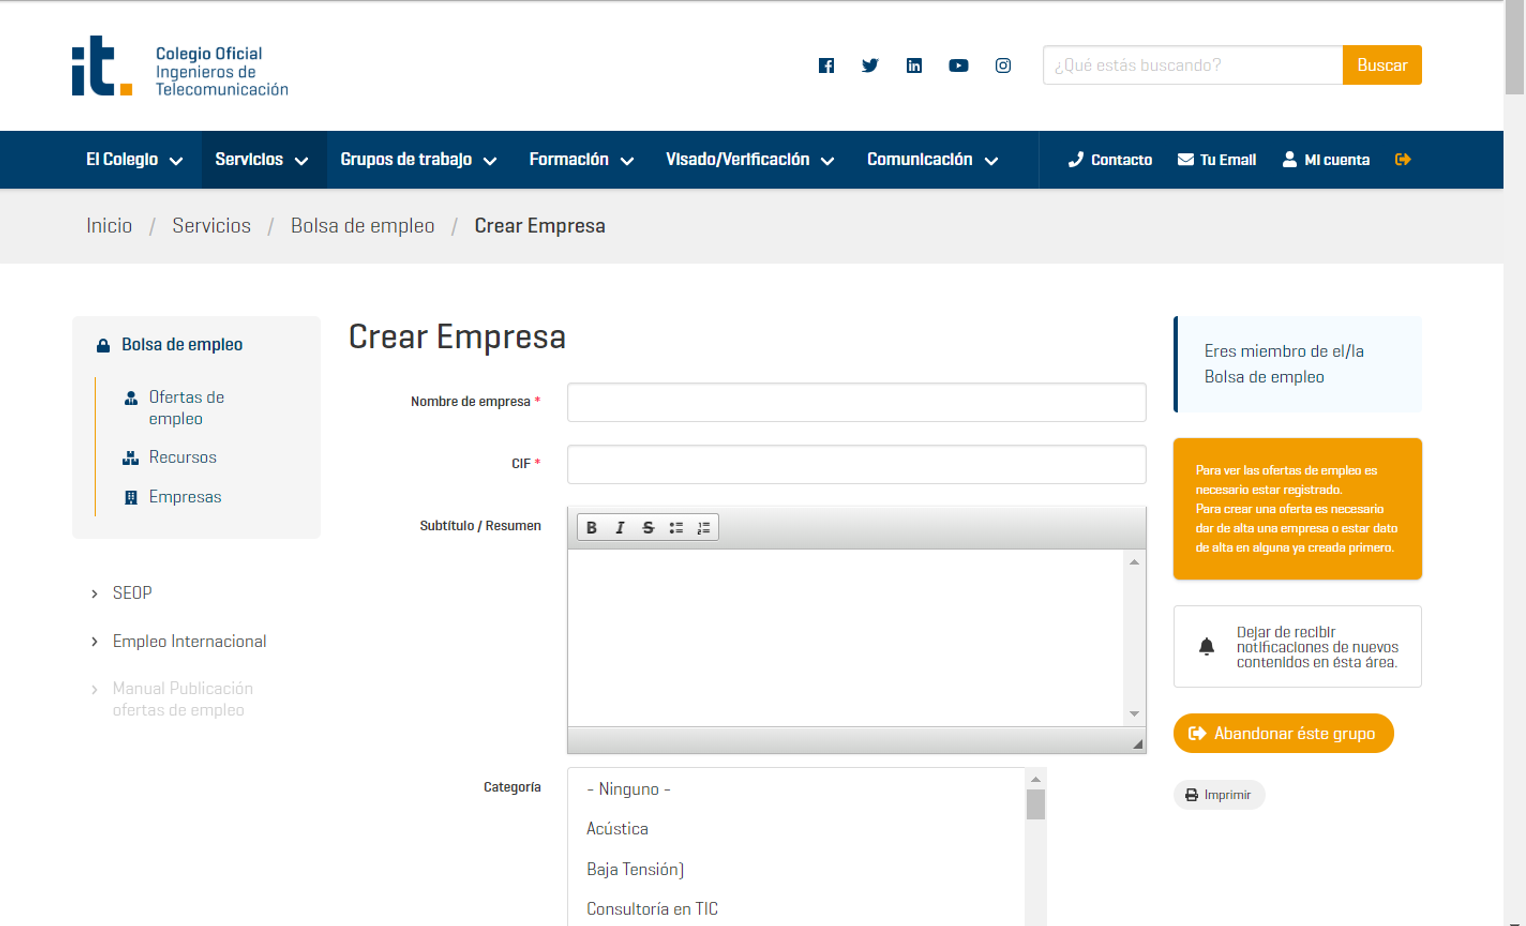Expand the Formación dropdown menu
Screen dimensions: 1526x926
tap(581, 160)
